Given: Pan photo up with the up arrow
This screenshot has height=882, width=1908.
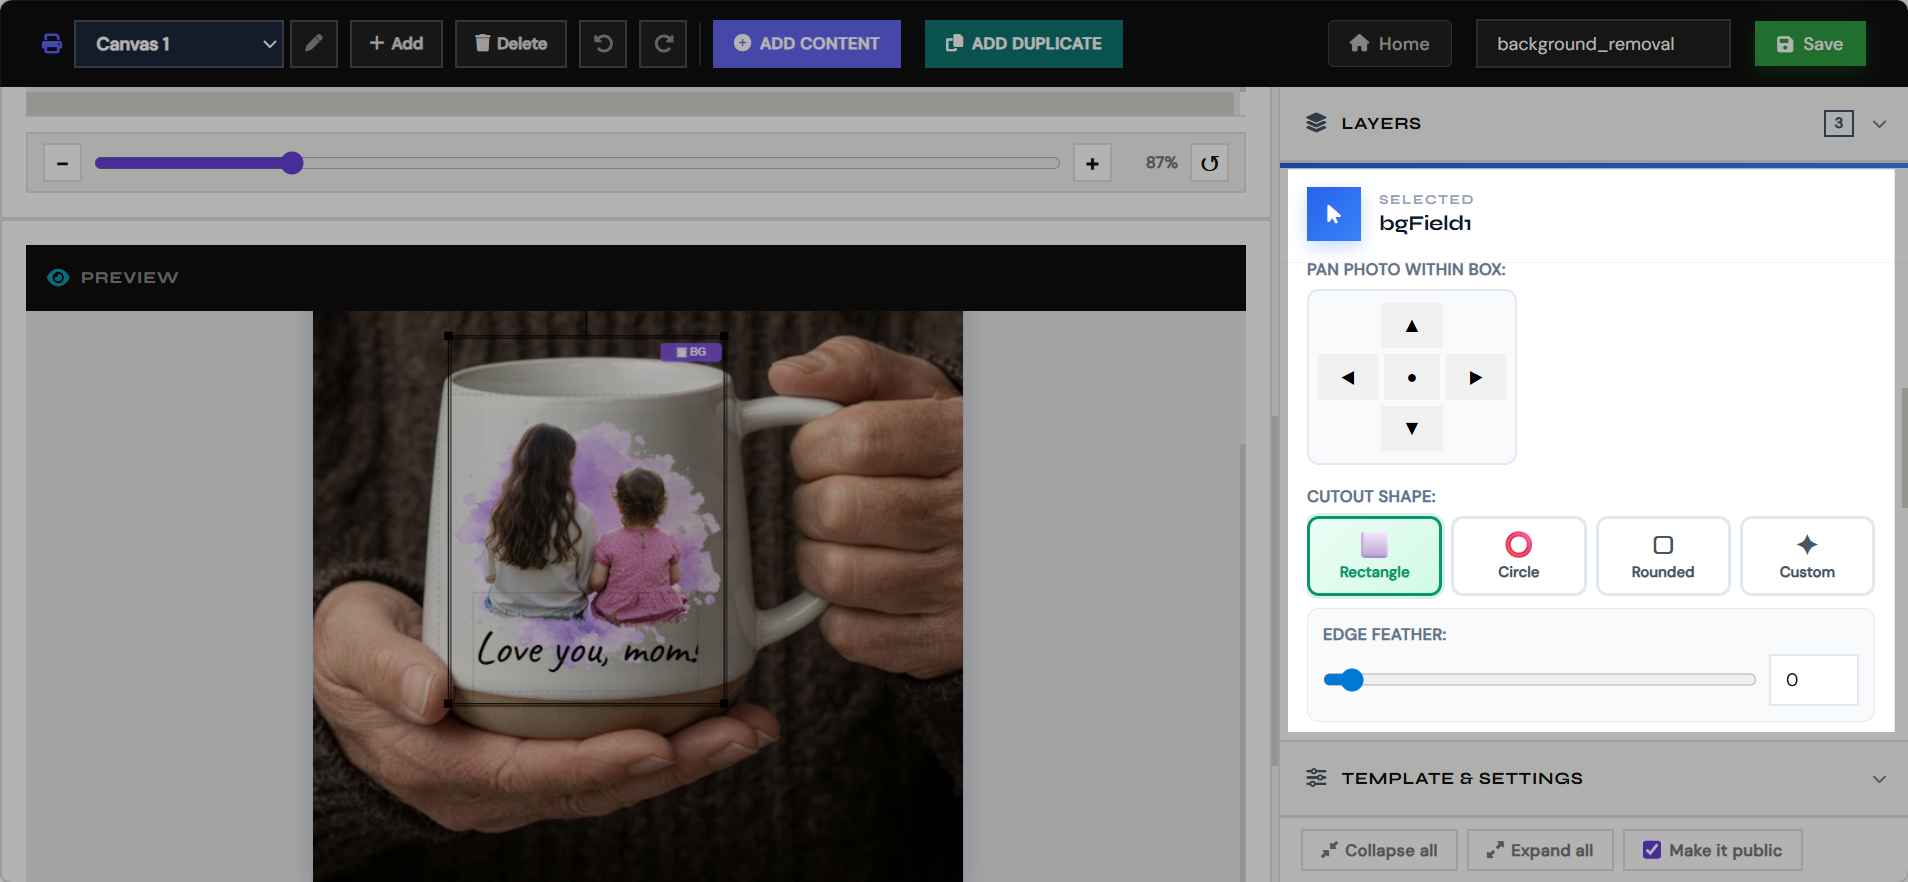Looking at the screenshot, I should [1412, 326].
